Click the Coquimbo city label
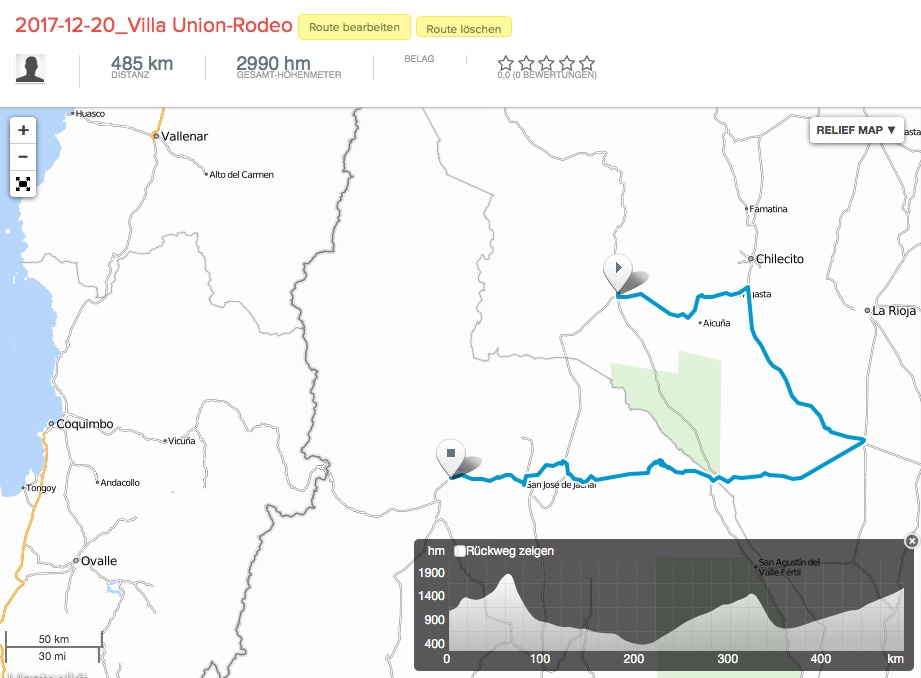921x678 pixels. click(85, 424)
